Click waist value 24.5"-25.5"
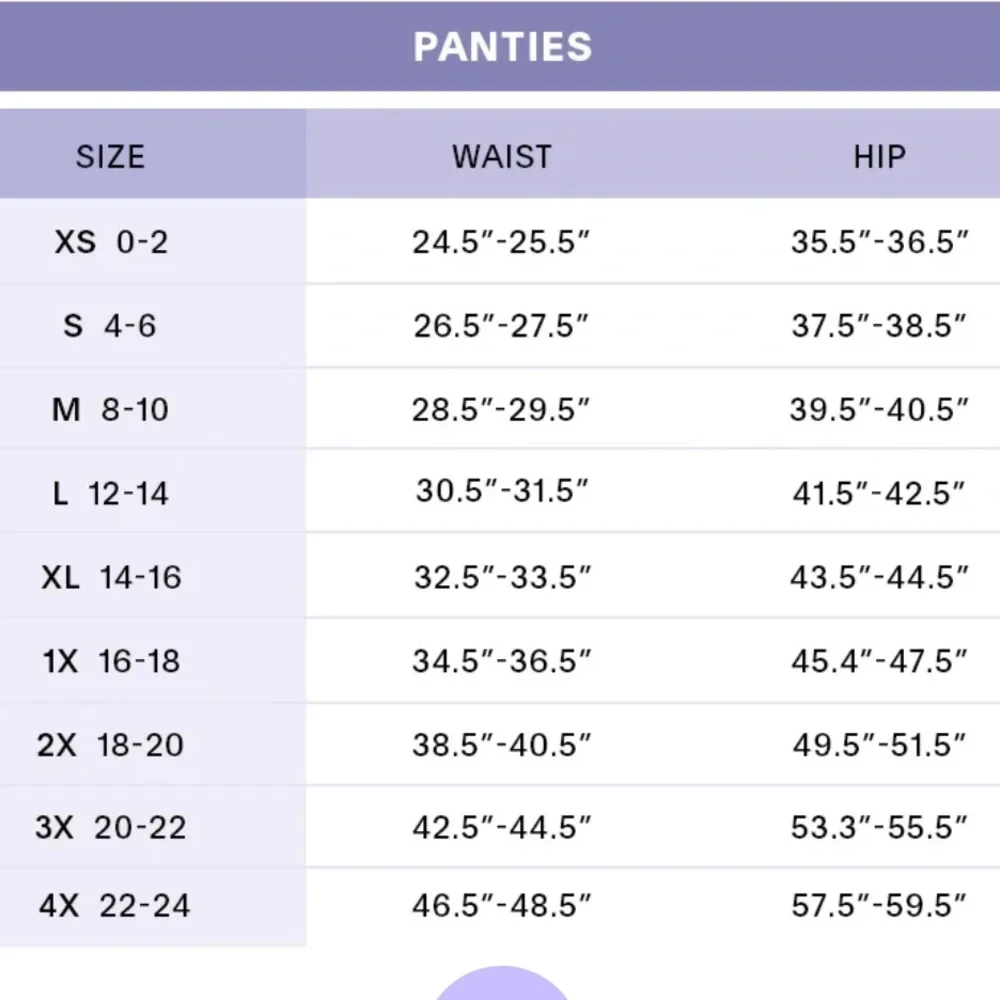 pyautogui.click(x=501, y=242)
